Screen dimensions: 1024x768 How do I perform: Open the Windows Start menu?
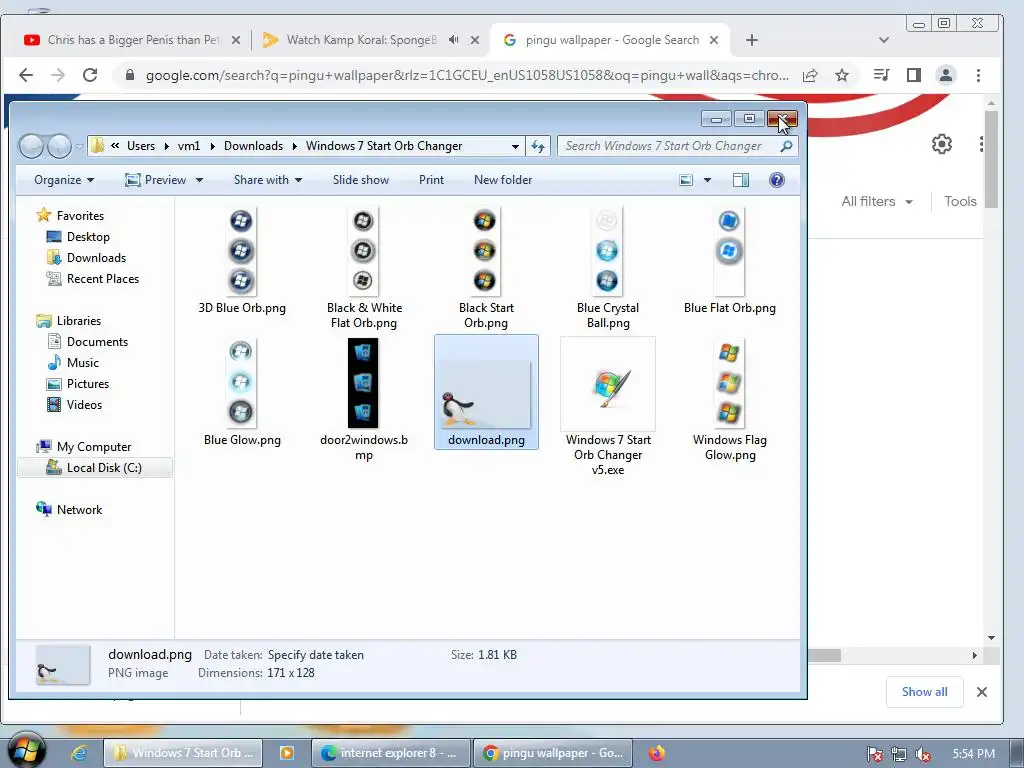point(25,750)
